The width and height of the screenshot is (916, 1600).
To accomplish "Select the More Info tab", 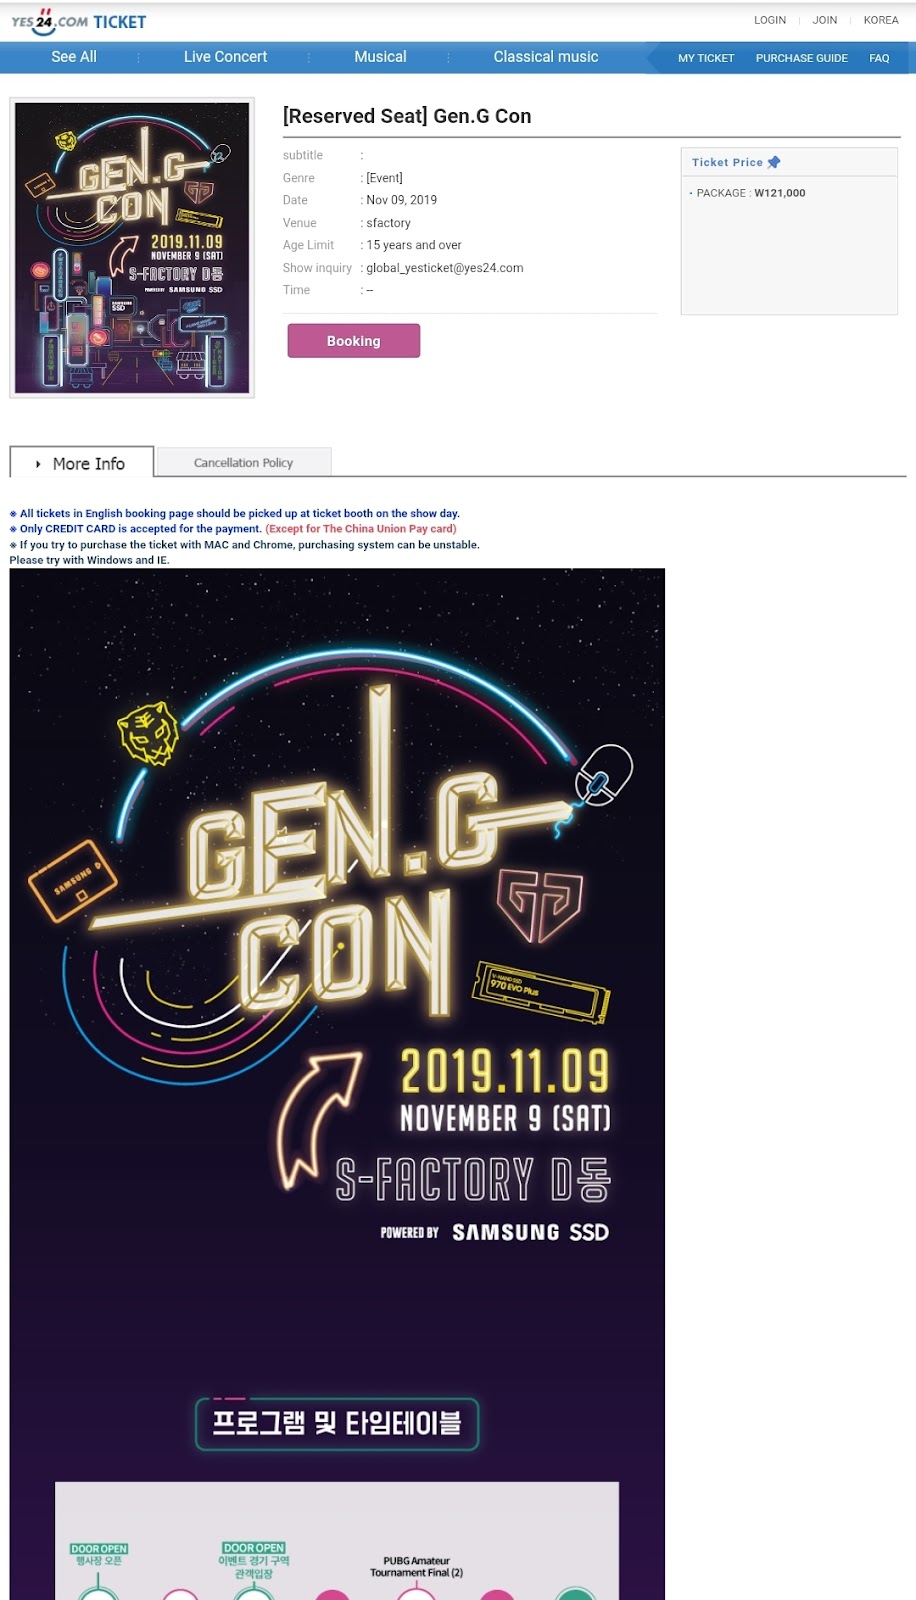I will pyautogui.click(x=82, y=463).
